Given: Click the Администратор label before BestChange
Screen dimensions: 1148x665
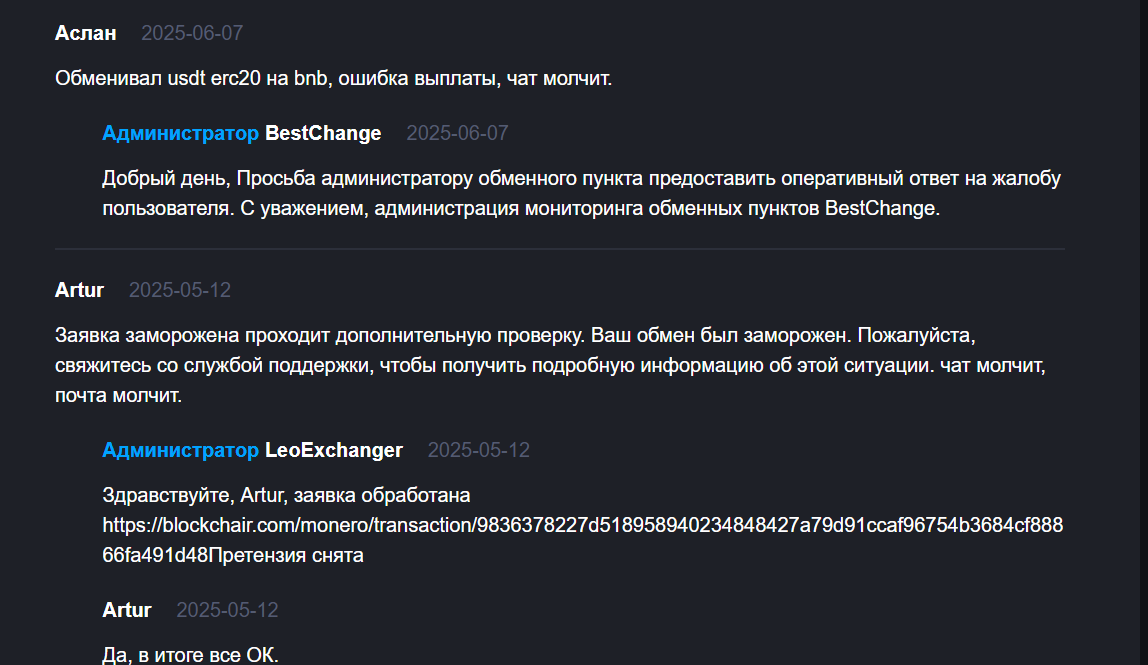Looking at the screenshot, I should (180, 133).
